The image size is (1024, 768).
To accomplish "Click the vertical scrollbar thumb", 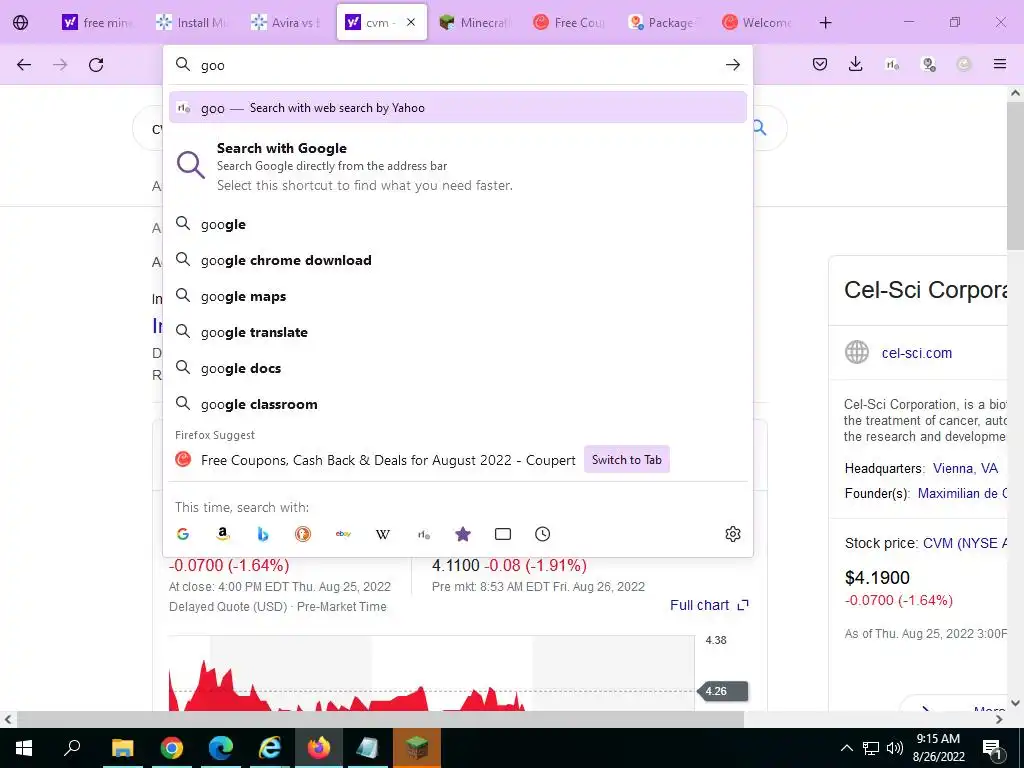I will click(x=1015, y=175).
